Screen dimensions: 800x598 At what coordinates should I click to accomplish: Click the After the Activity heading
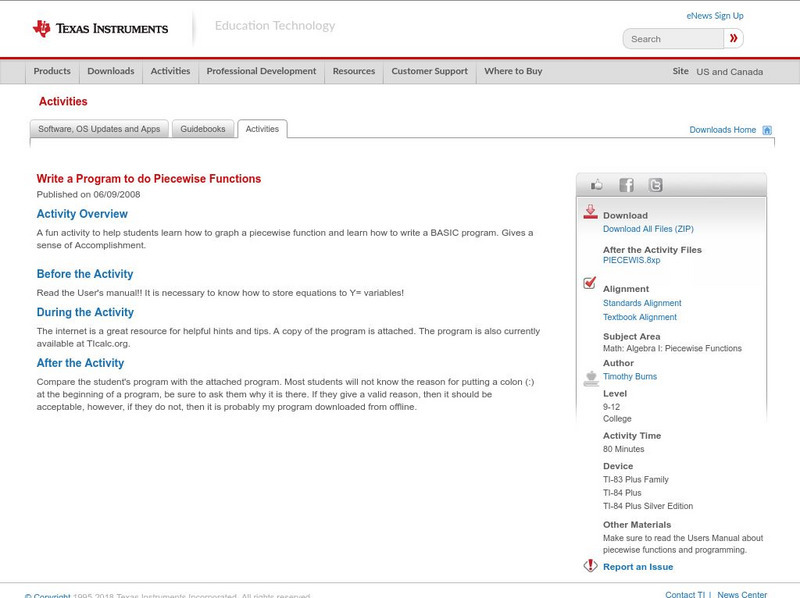80,363
